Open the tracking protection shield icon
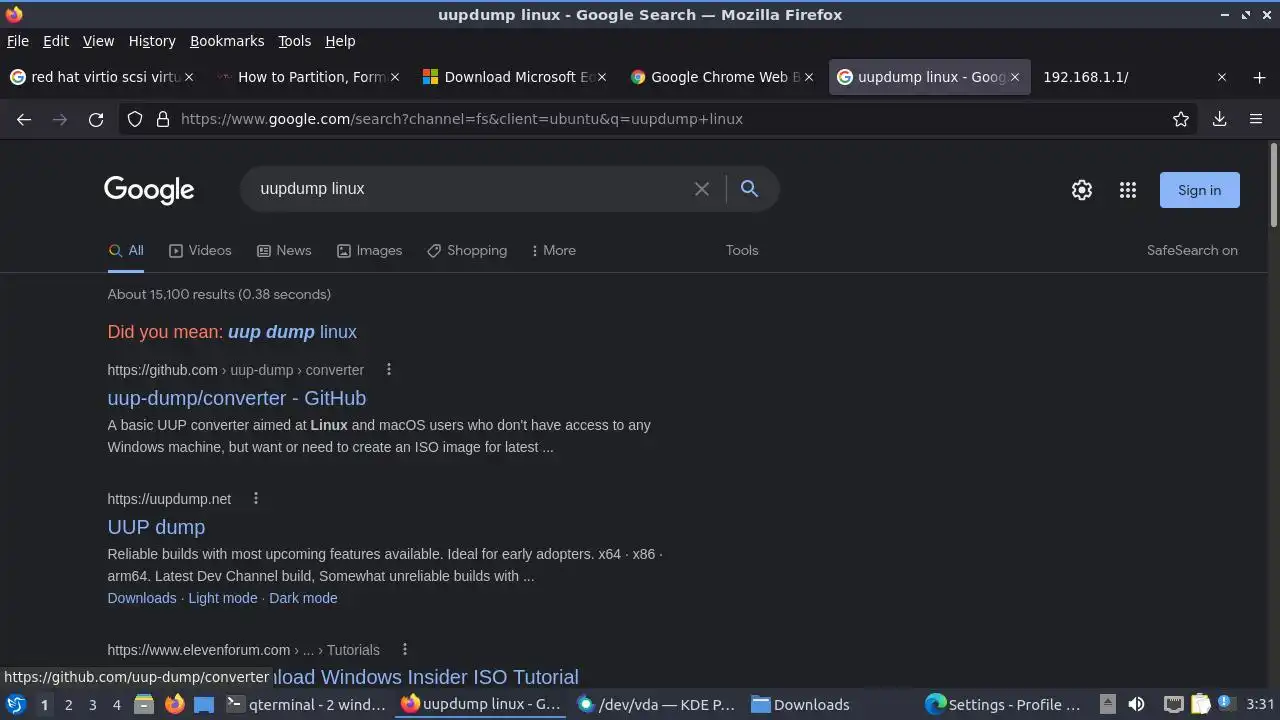 tap(135, 119)
